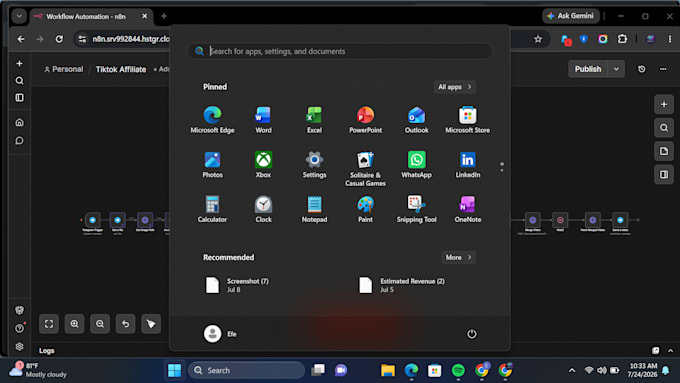Viewport: 680px width, 383px height.
Task: Open Chrome tab search dropdown
Action: (x=19, y=16)
